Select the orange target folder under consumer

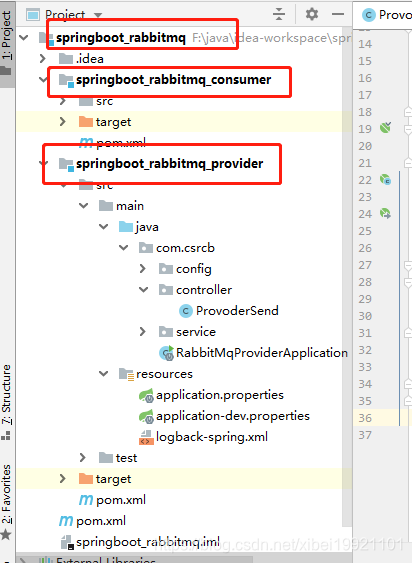pyautogui.click(x=86, y=122)
